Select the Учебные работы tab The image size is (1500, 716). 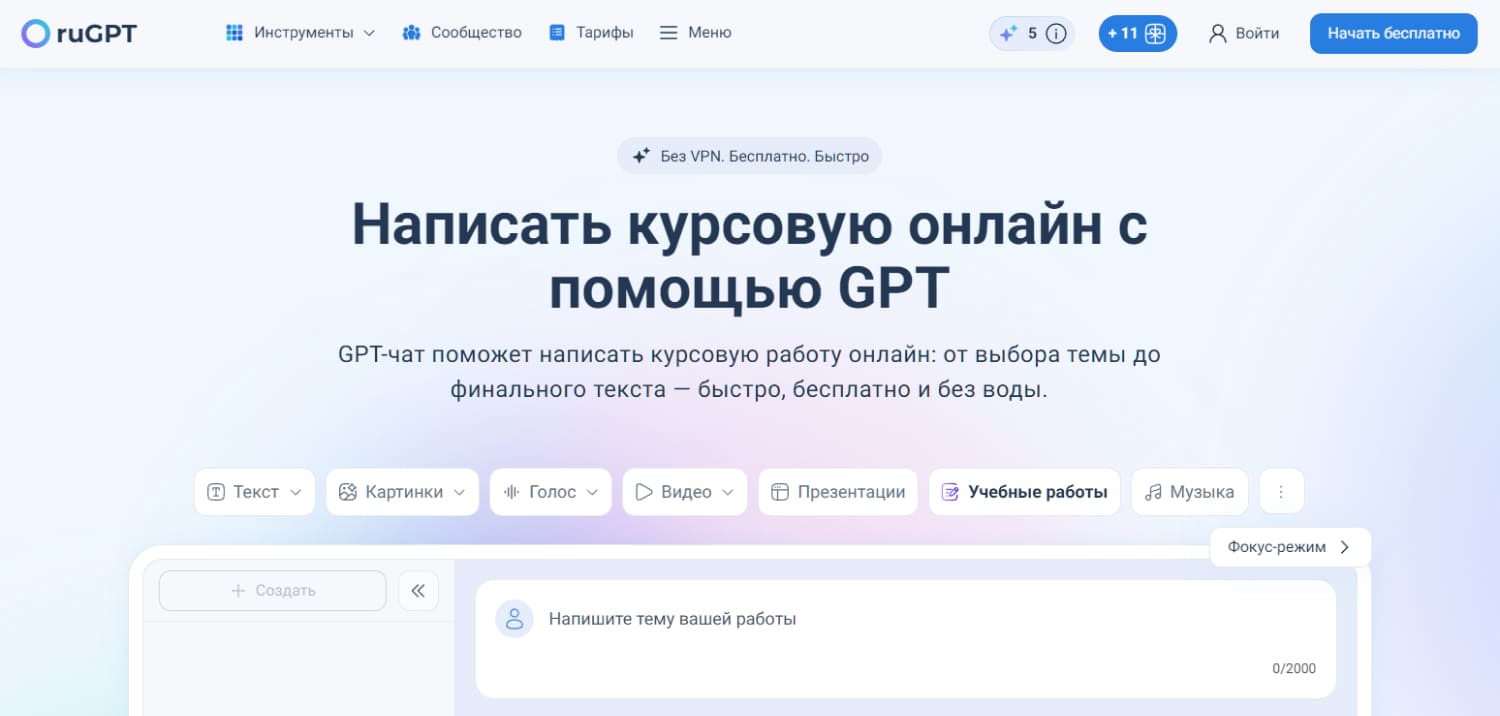point(1024,492)
